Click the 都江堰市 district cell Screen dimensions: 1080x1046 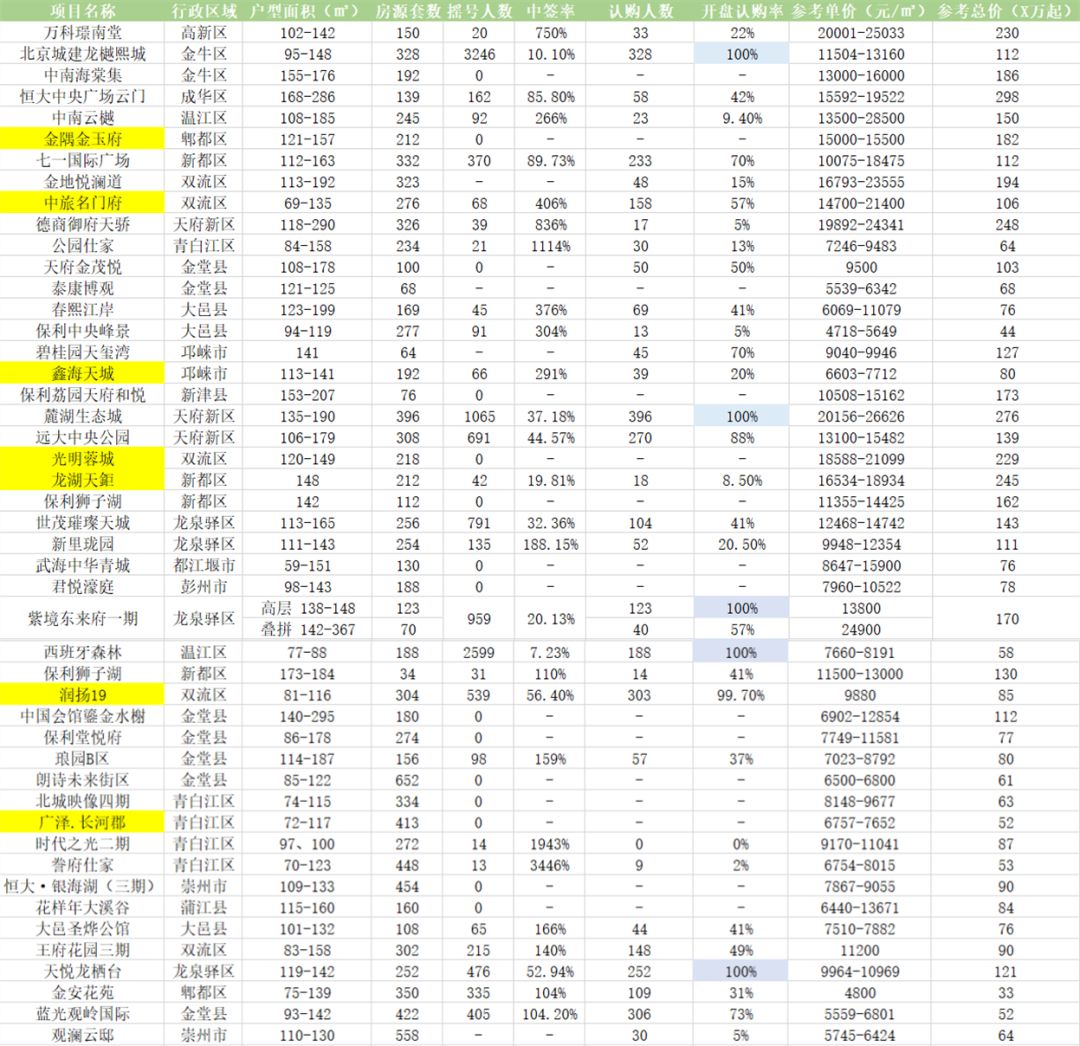[204, 565]
